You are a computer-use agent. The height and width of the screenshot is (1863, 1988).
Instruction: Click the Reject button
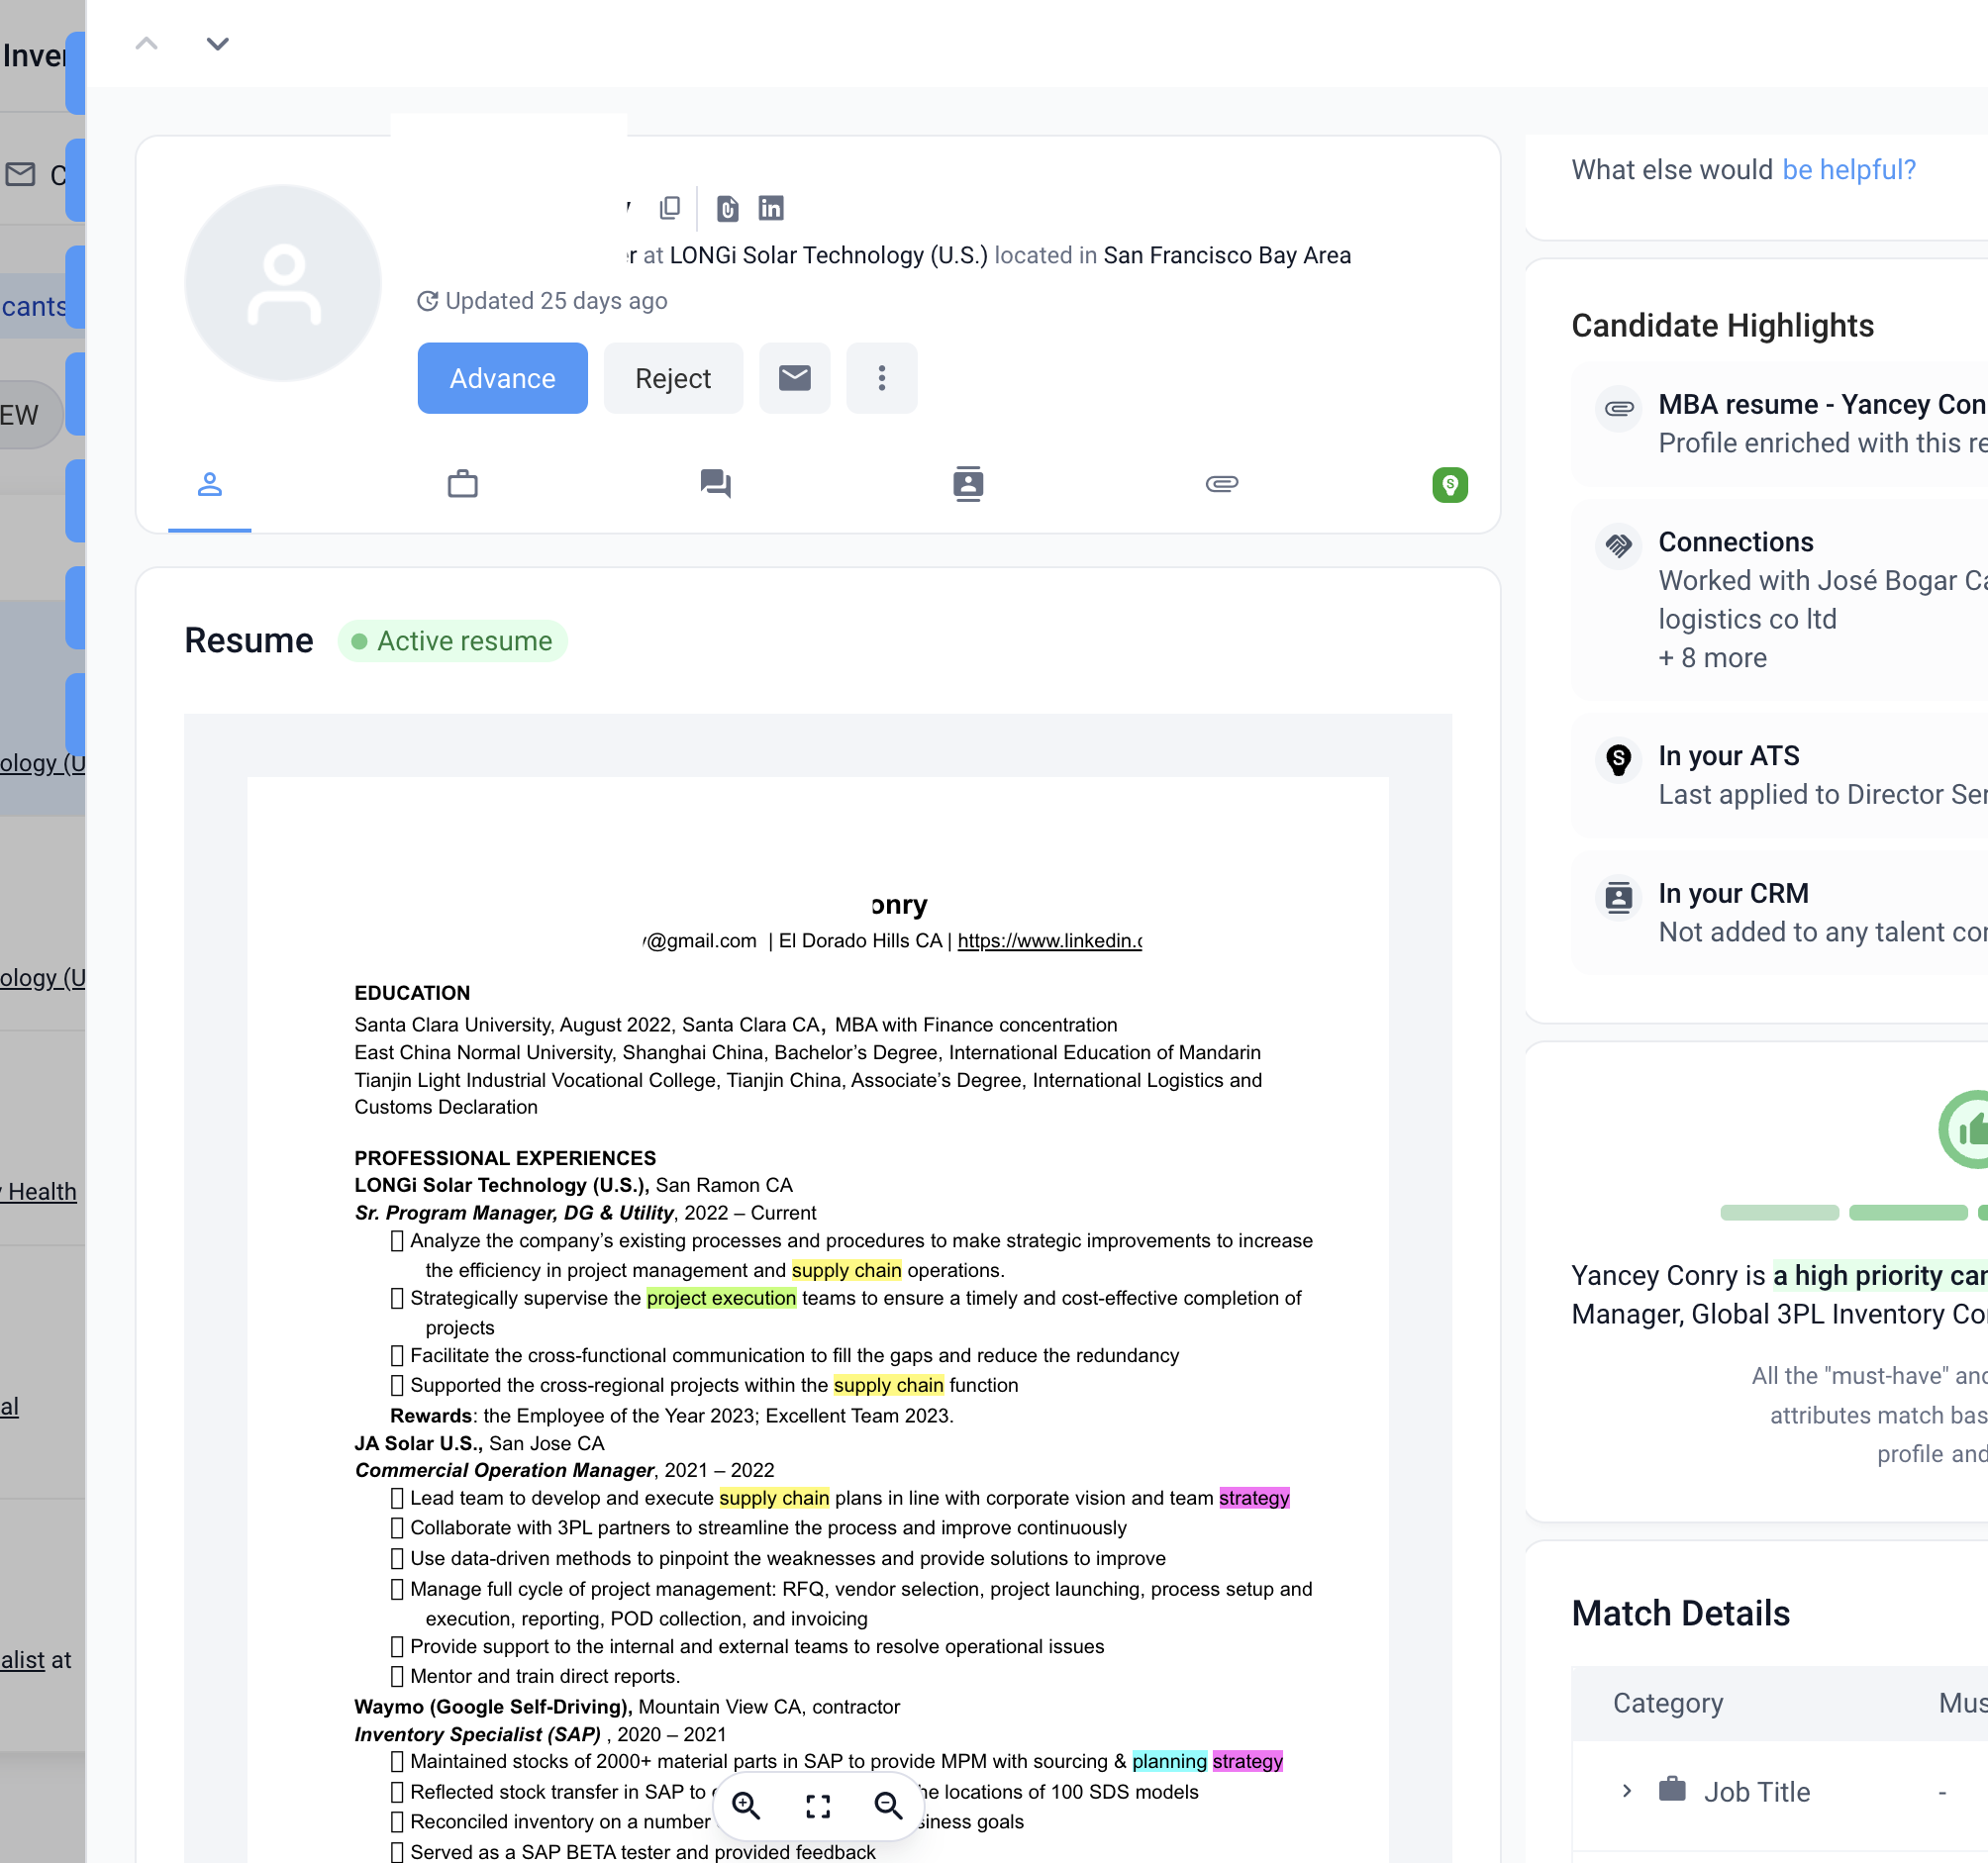(673, 378)
